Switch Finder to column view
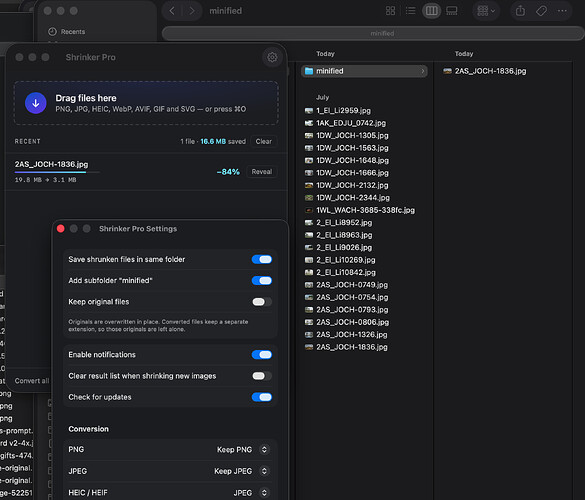Screen dimensions: 585x500 (x=431, y=11)
